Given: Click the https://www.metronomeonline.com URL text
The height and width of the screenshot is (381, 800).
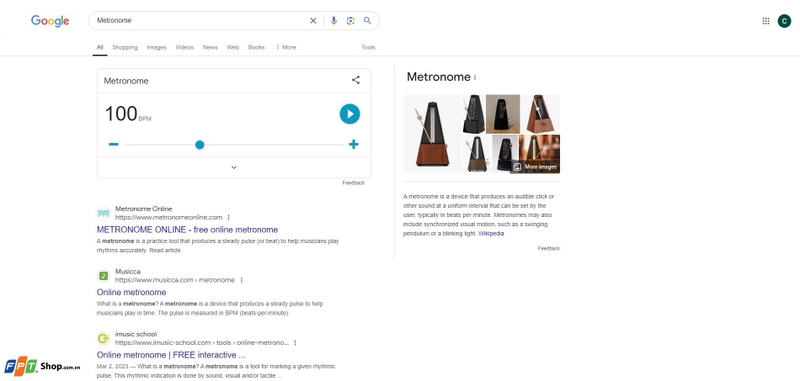Looking at the screenshot, I should point(169,217).
